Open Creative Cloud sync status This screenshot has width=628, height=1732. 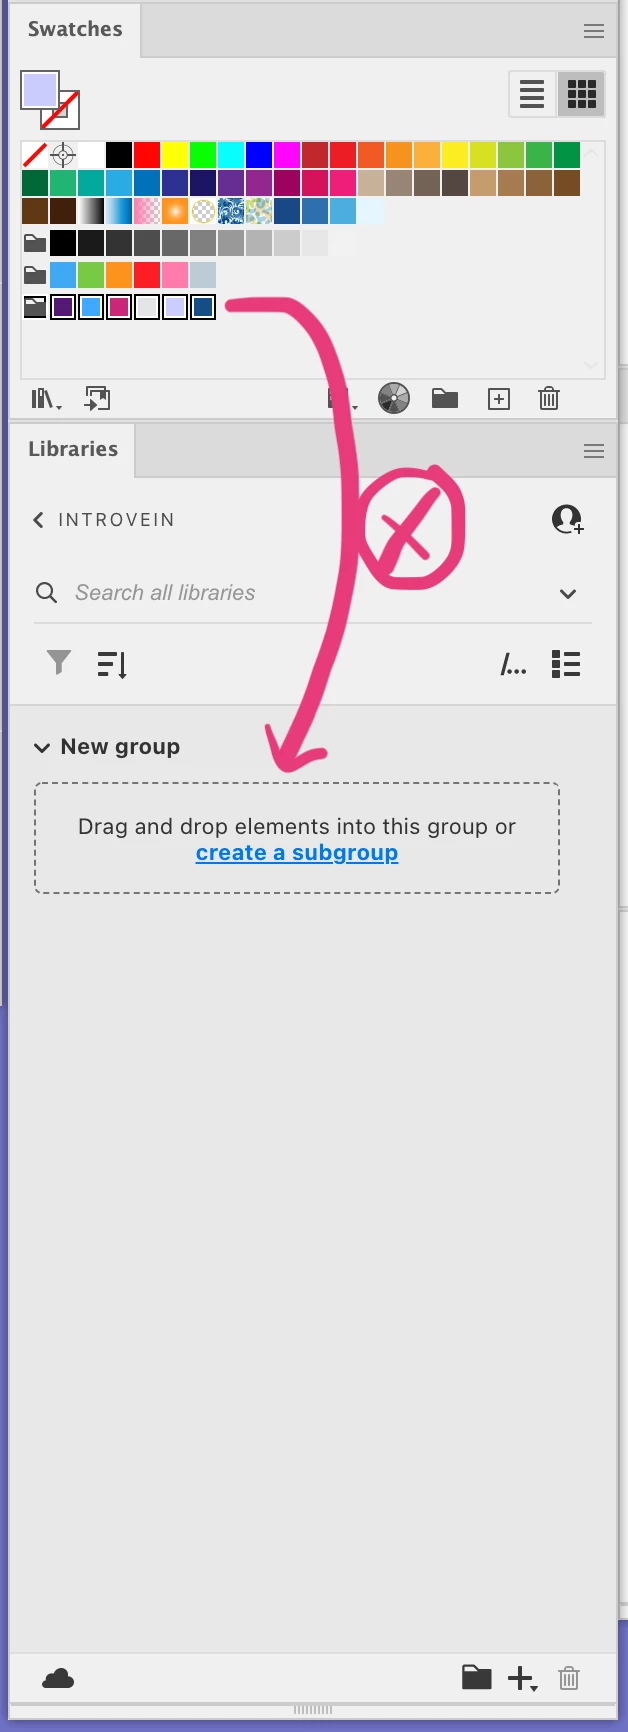[x=58, y=1678]
